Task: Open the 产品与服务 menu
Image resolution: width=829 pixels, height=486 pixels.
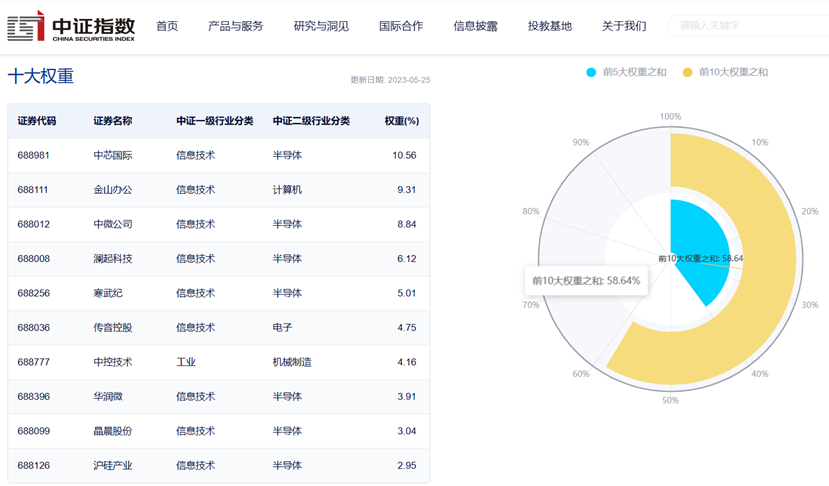Action: [235, 26]
